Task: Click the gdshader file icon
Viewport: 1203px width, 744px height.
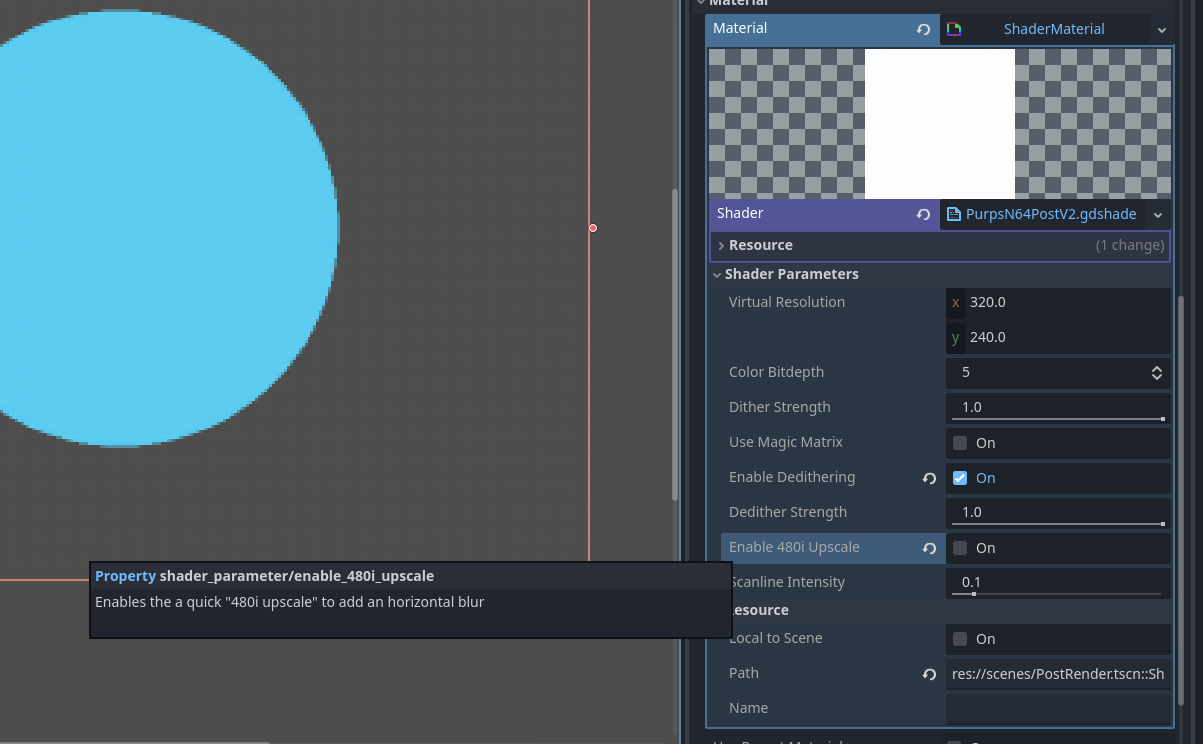Action: point(954,214)
